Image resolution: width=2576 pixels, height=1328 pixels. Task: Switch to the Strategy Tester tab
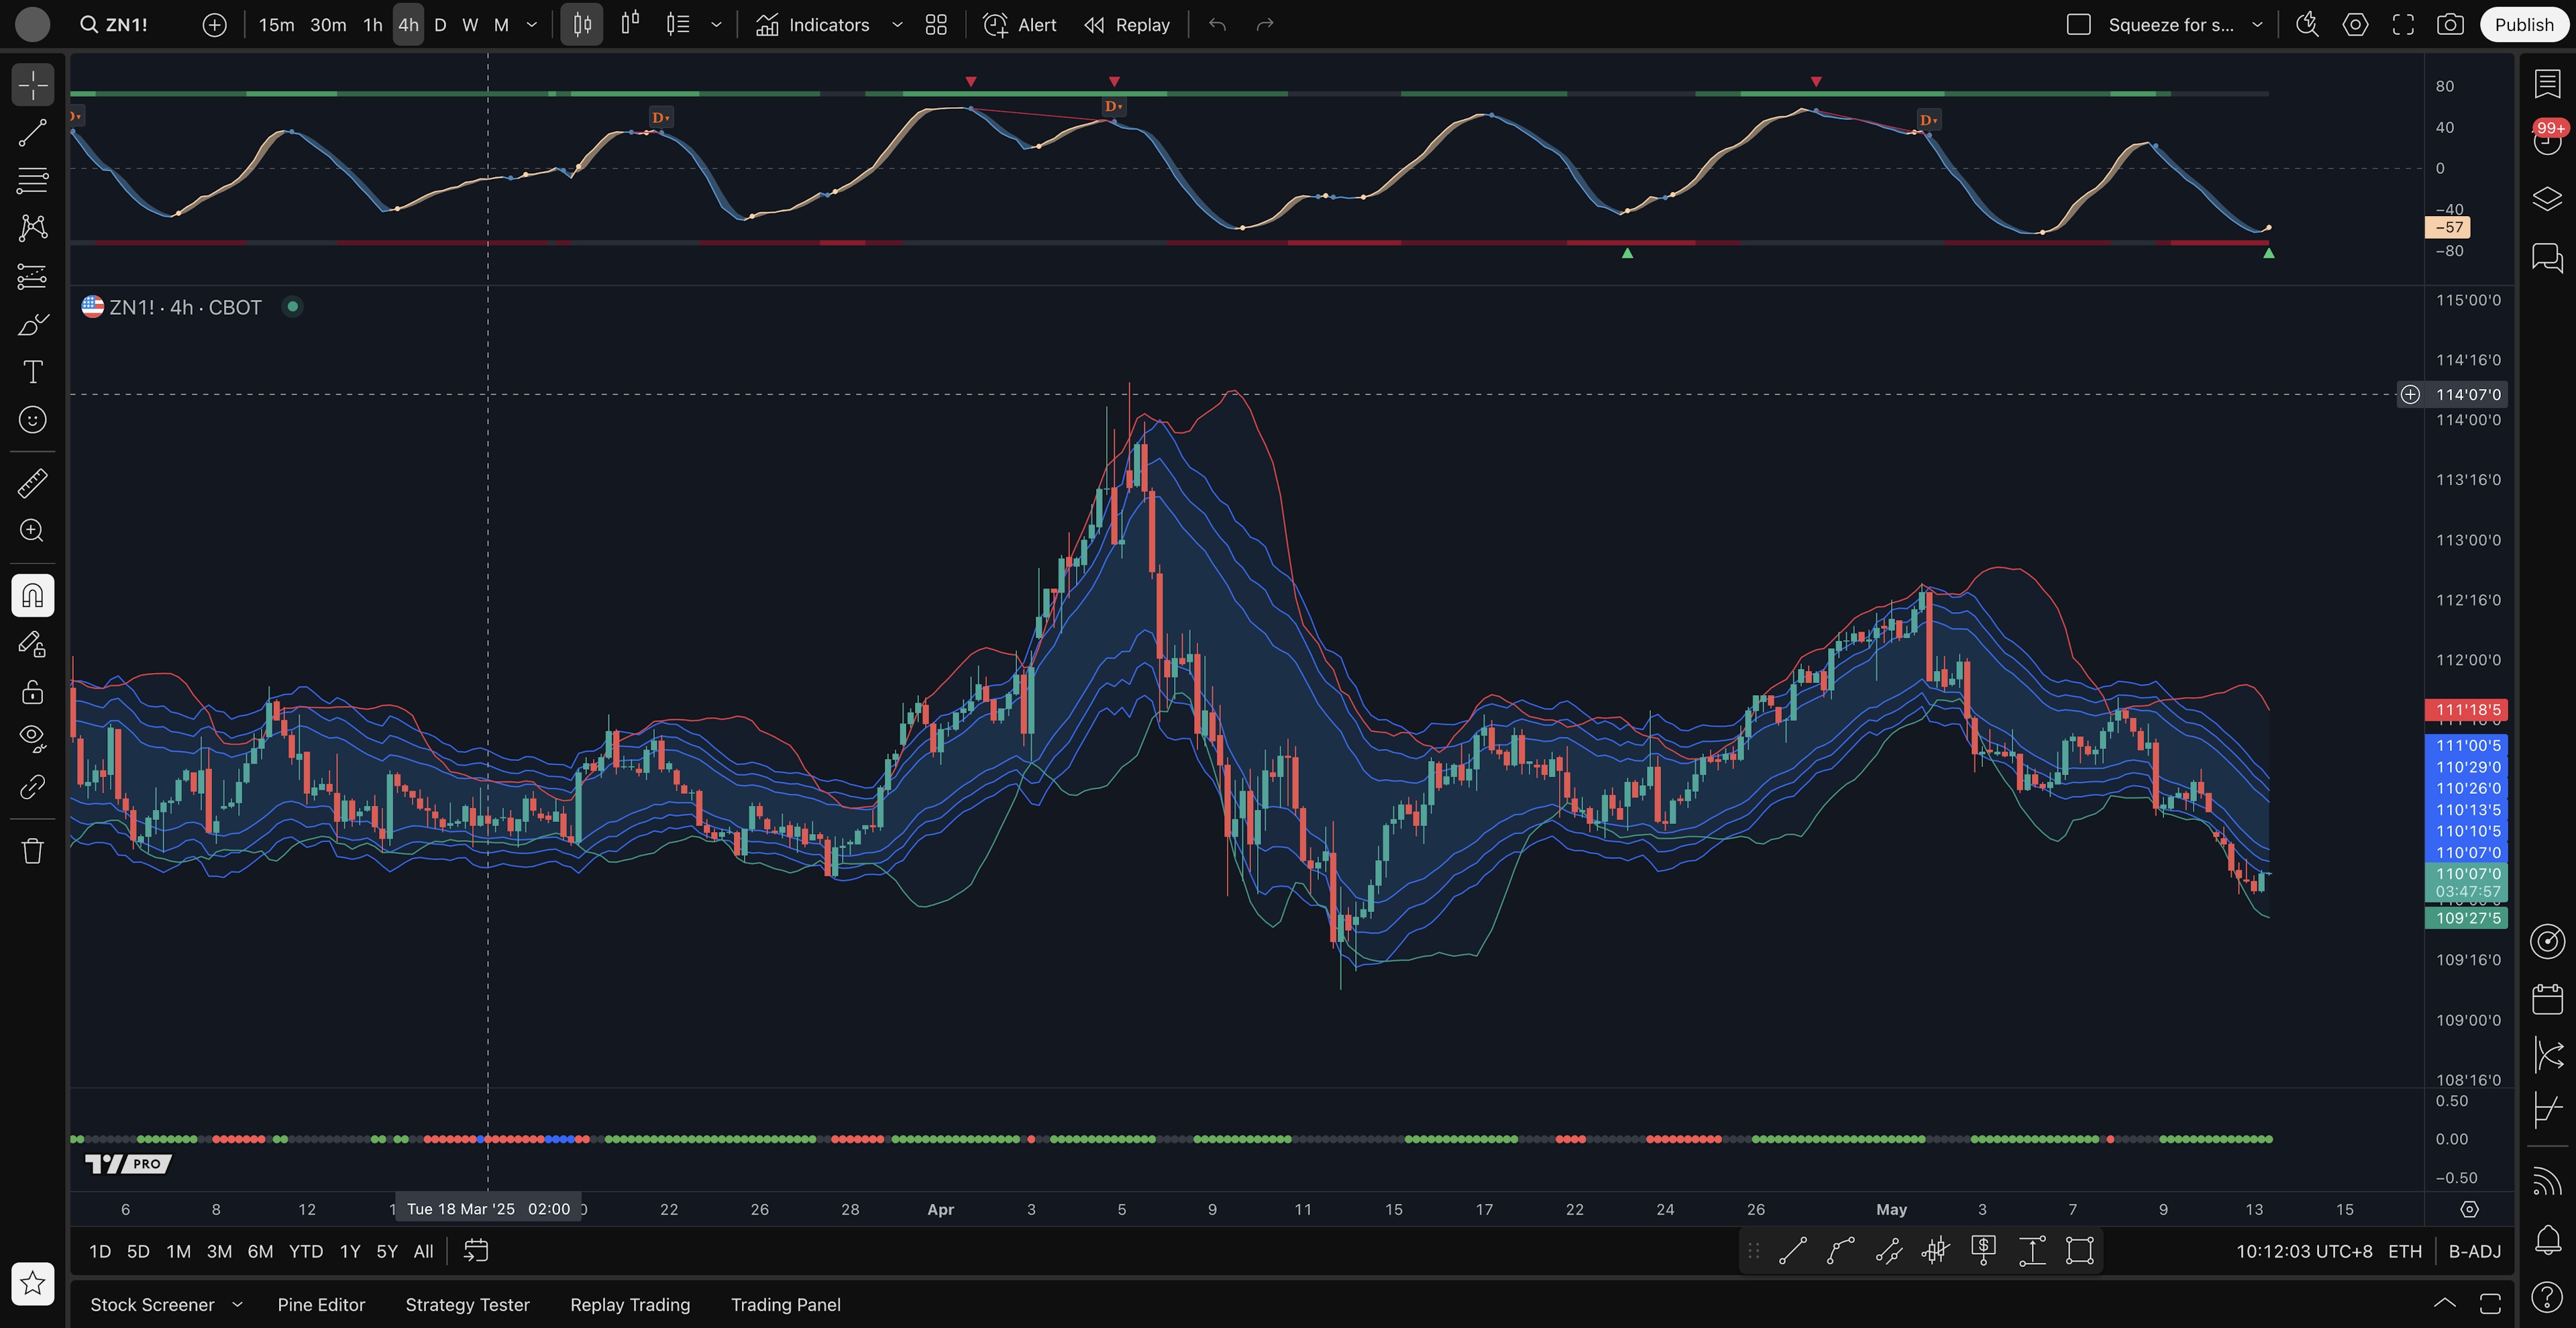467,1304
